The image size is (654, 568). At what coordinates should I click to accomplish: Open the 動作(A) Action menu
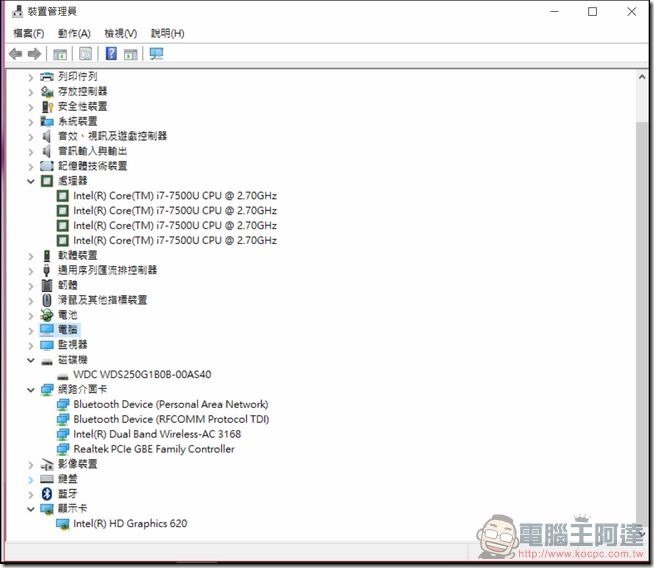(x=74, y=33)
